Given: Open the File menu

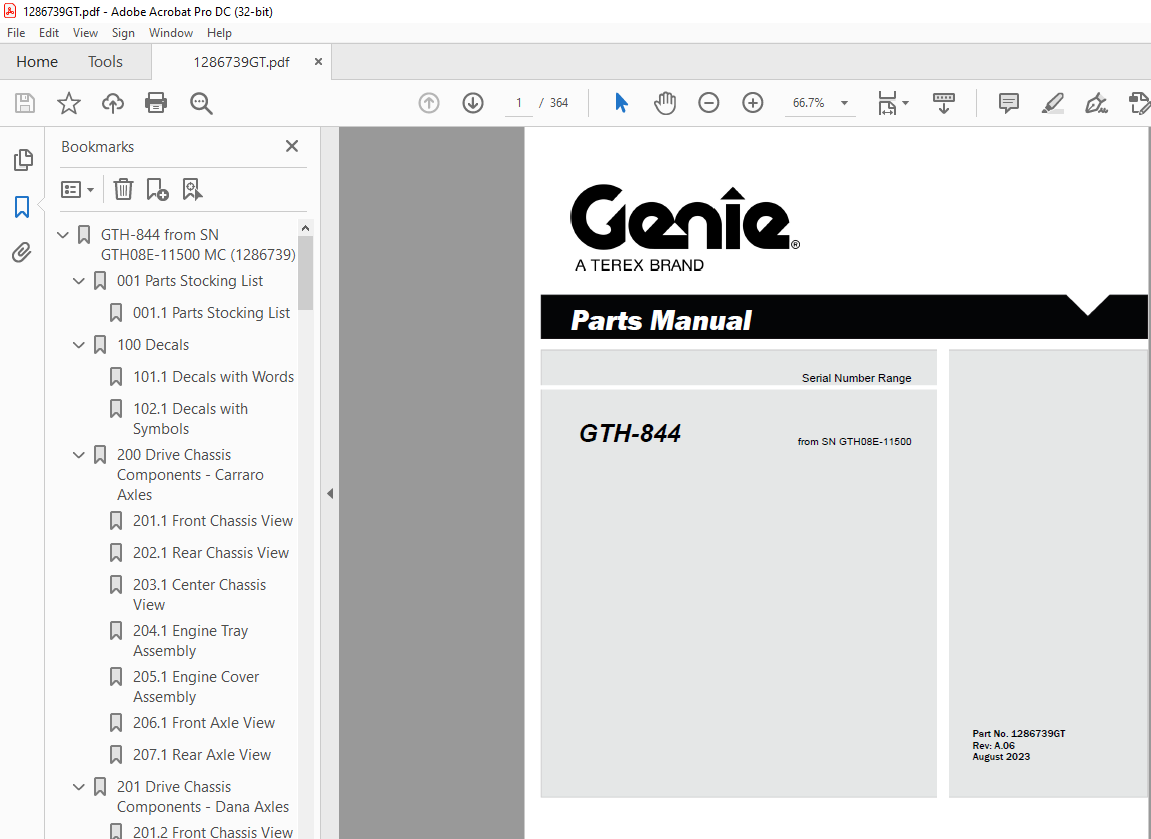Looking at the screenshot, I should point(15,33).
